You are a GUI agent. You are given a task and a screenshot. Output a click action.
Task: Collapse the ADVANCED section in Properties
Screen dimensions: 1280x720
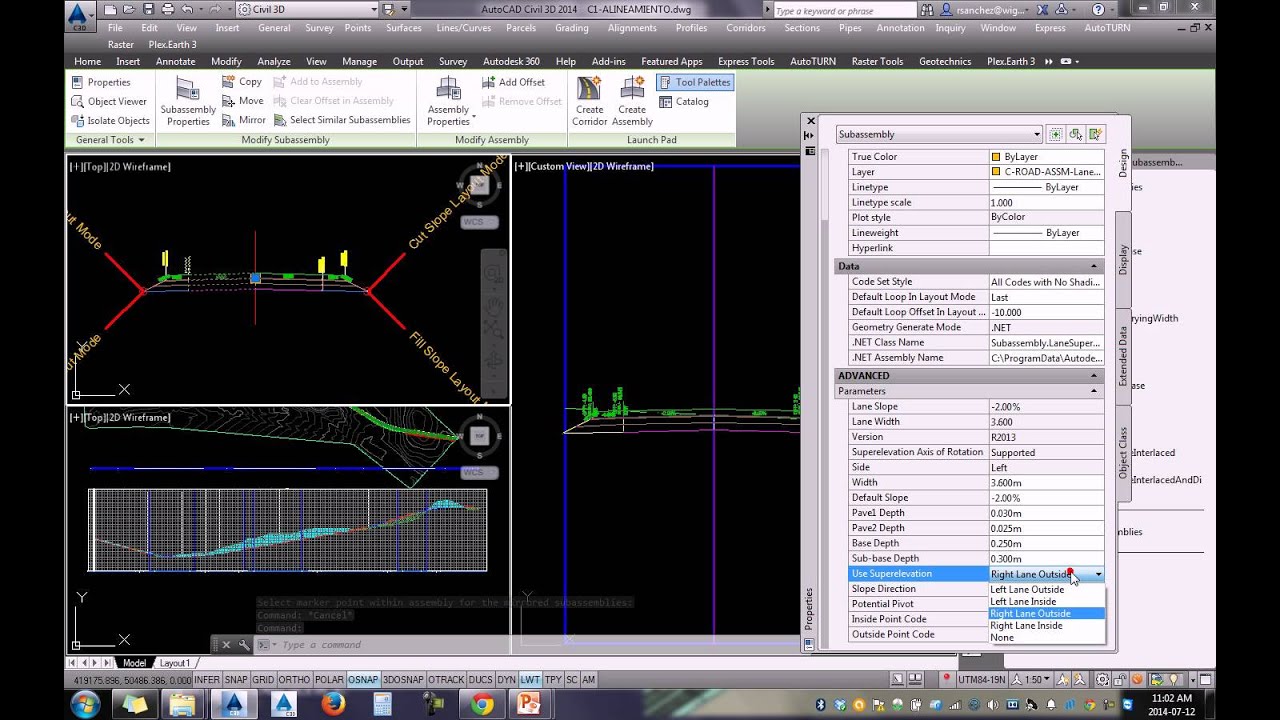coord(1094,375)
